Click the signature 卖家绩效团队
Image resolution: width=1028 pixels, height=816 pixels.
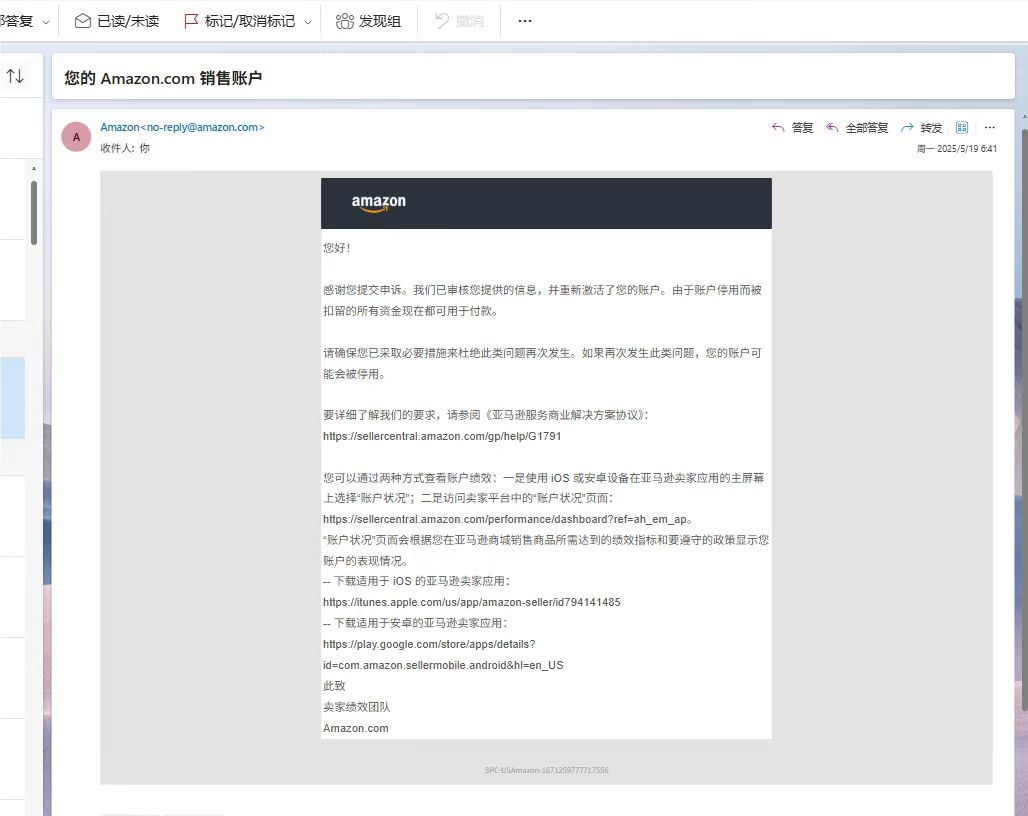pyautogui.click(x=356, y=707)
